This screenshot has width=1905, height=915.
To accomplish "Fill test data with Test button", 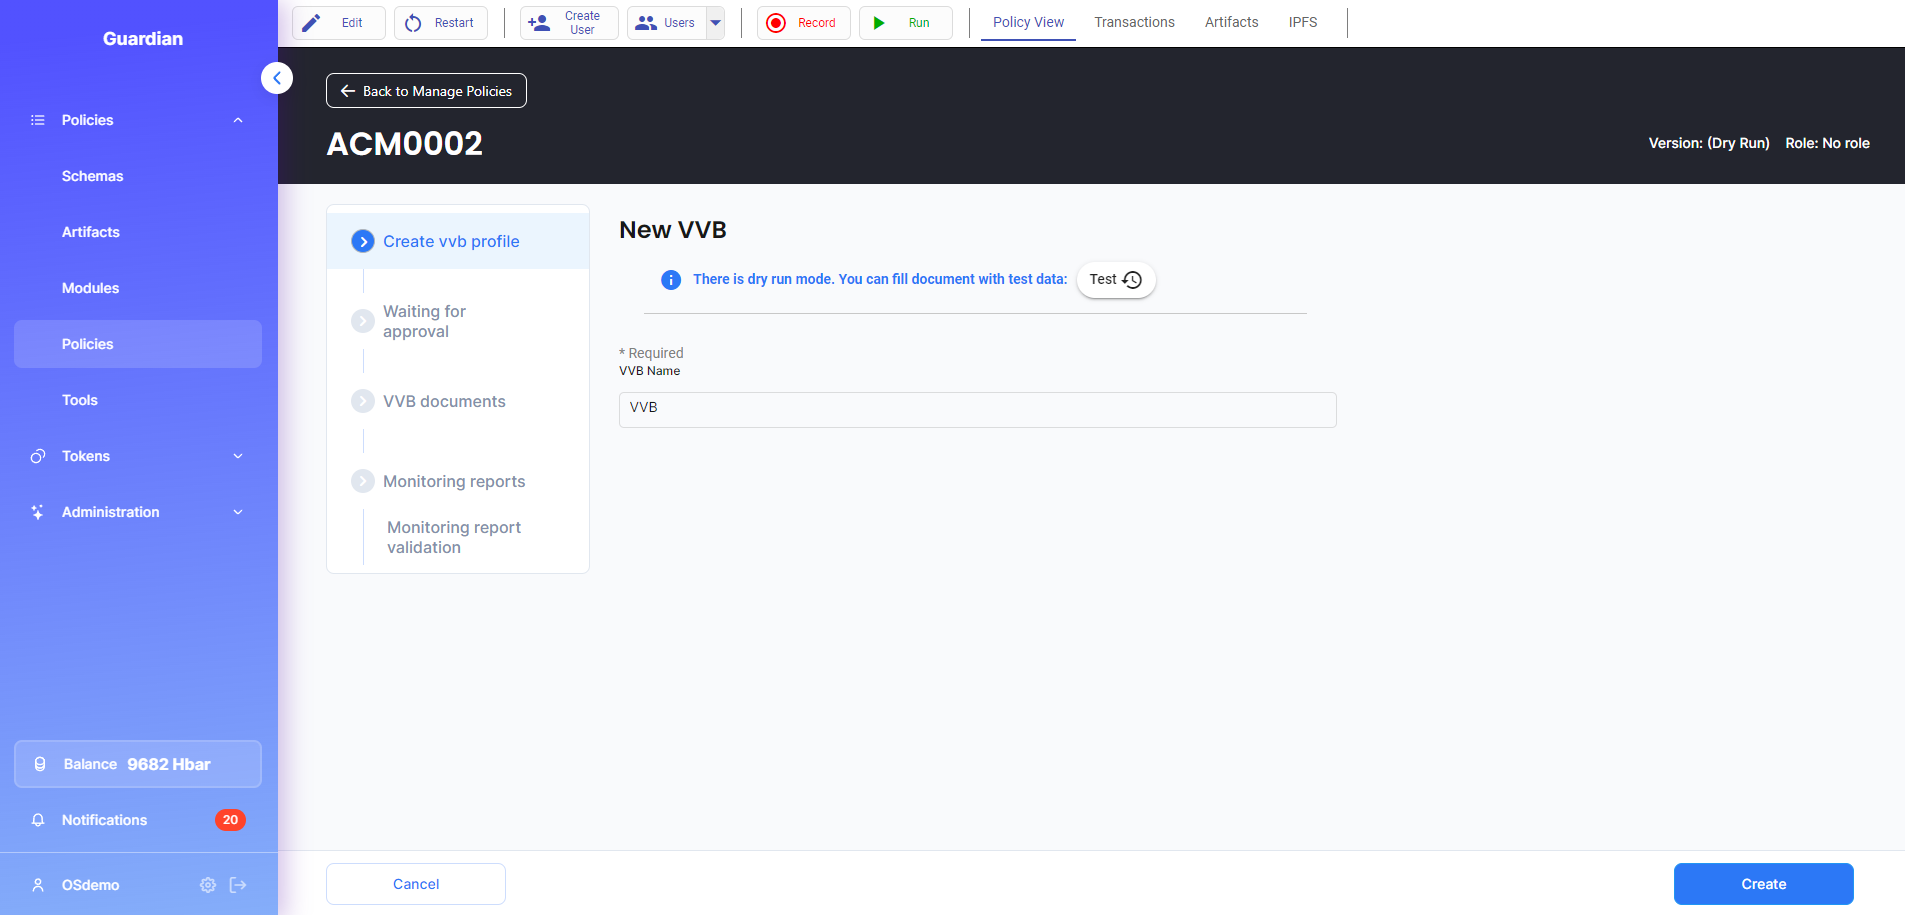I will click(1115, 280).
